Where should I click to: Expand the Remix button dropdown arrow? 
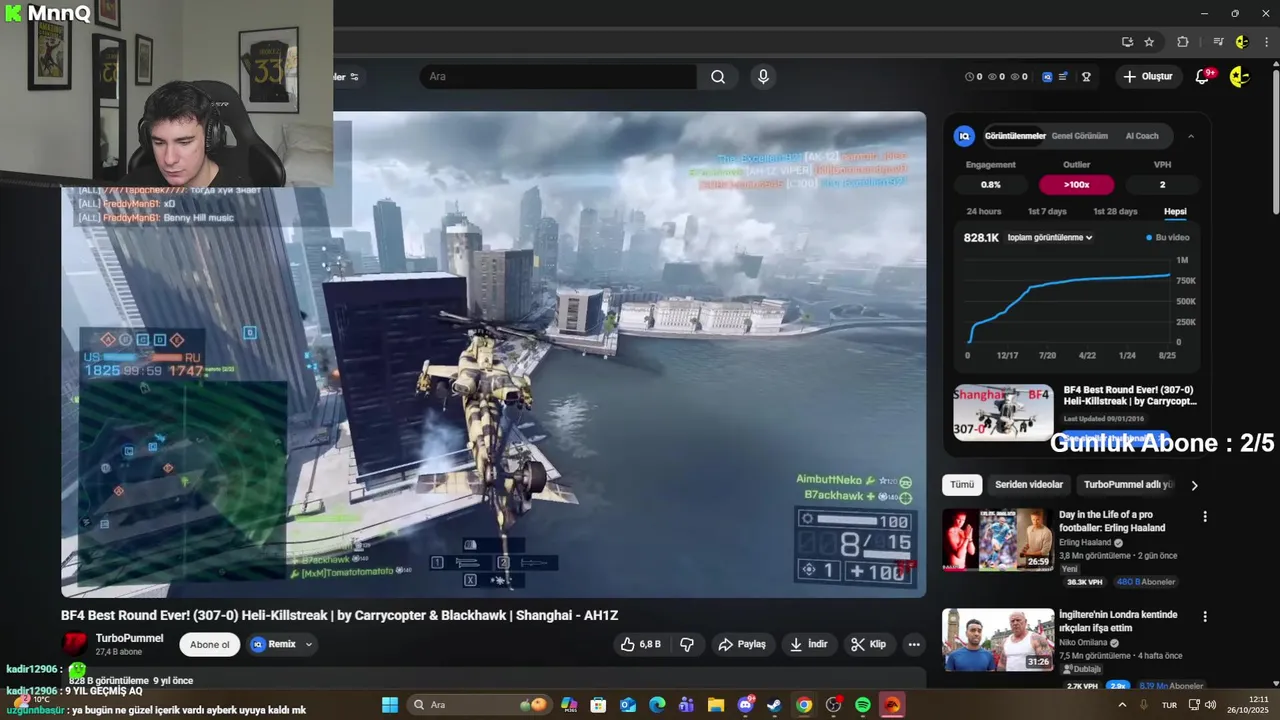tap(308, 644)
